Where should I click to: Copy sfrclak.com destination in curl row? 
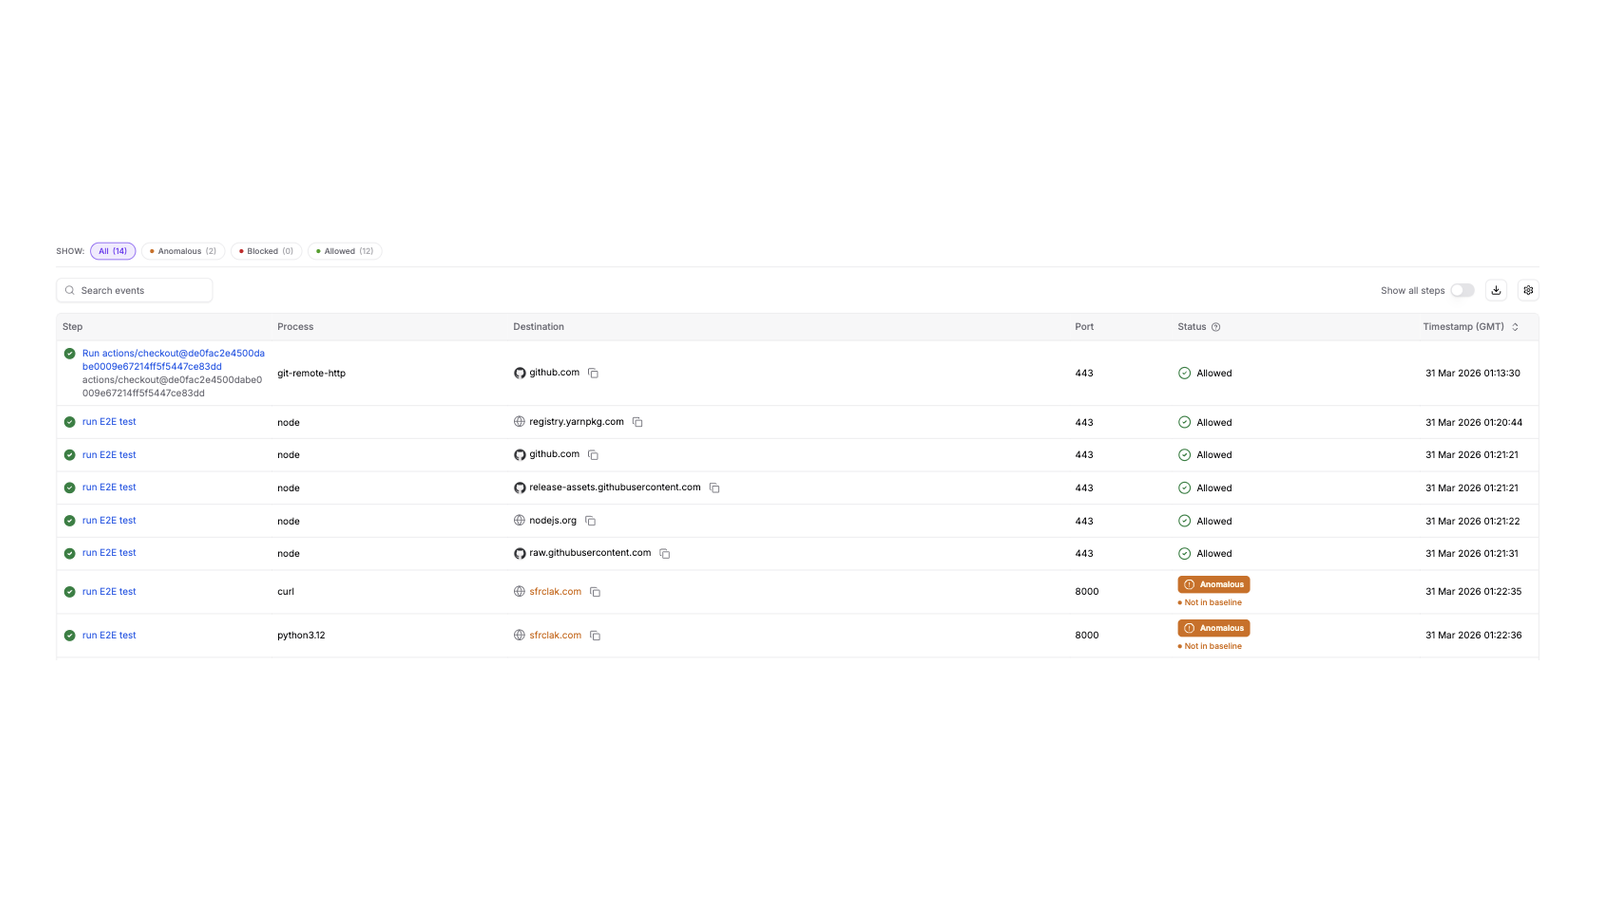595,592
